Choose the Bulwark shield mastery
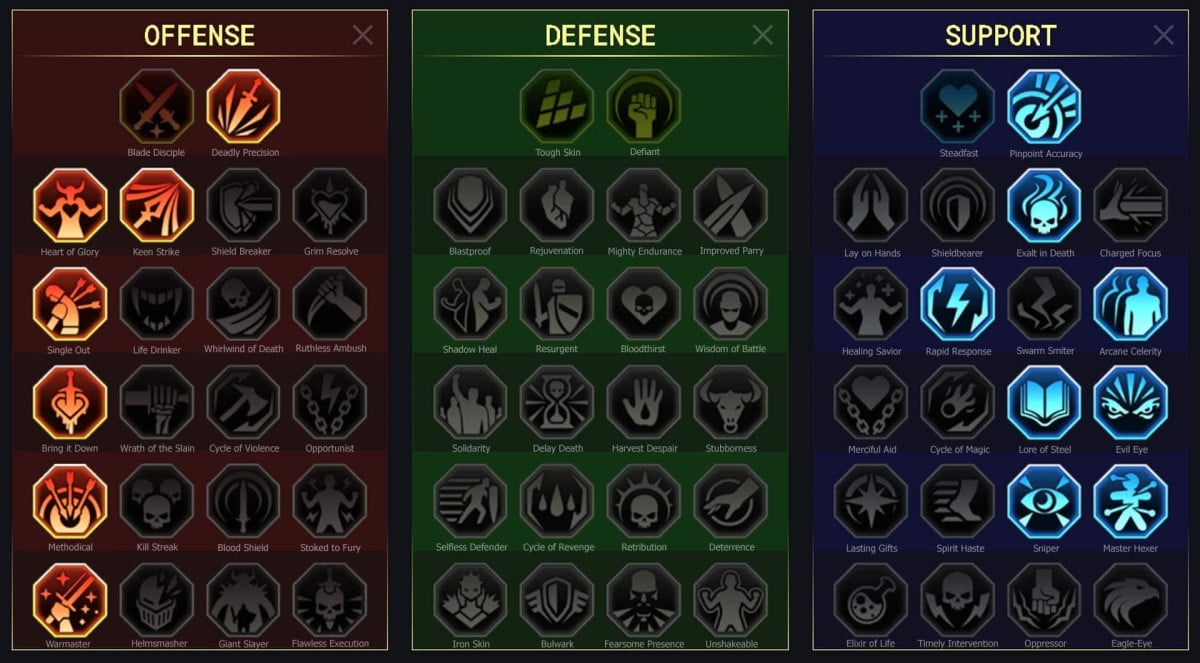1200x663 pixels. pos(557,599)
